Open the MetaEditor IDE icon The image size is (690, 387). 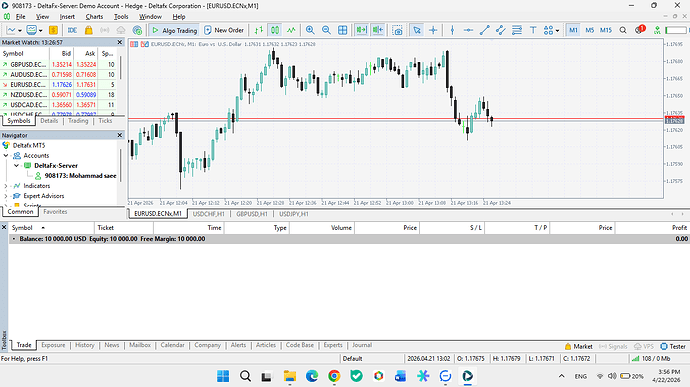[72, 30]
